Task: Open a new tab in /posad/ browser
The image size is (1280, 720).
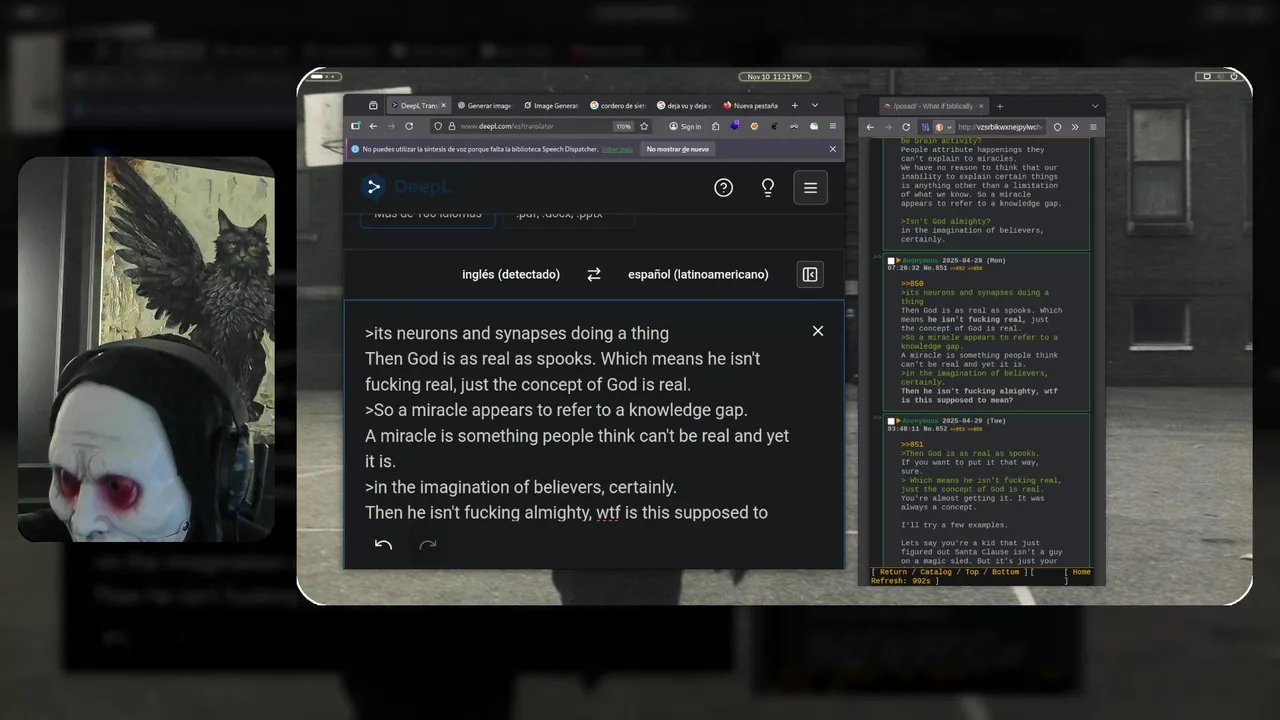Action: pos(1000,106)
